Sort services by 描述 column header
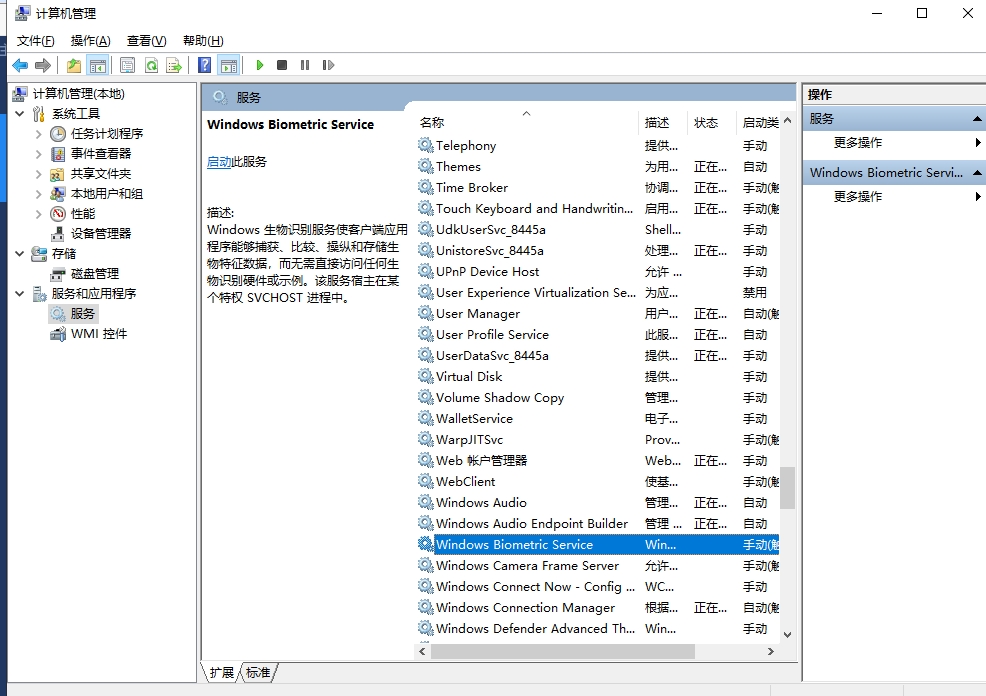The image size is (986, 696). pyautogui.click(x=663, y=123)
